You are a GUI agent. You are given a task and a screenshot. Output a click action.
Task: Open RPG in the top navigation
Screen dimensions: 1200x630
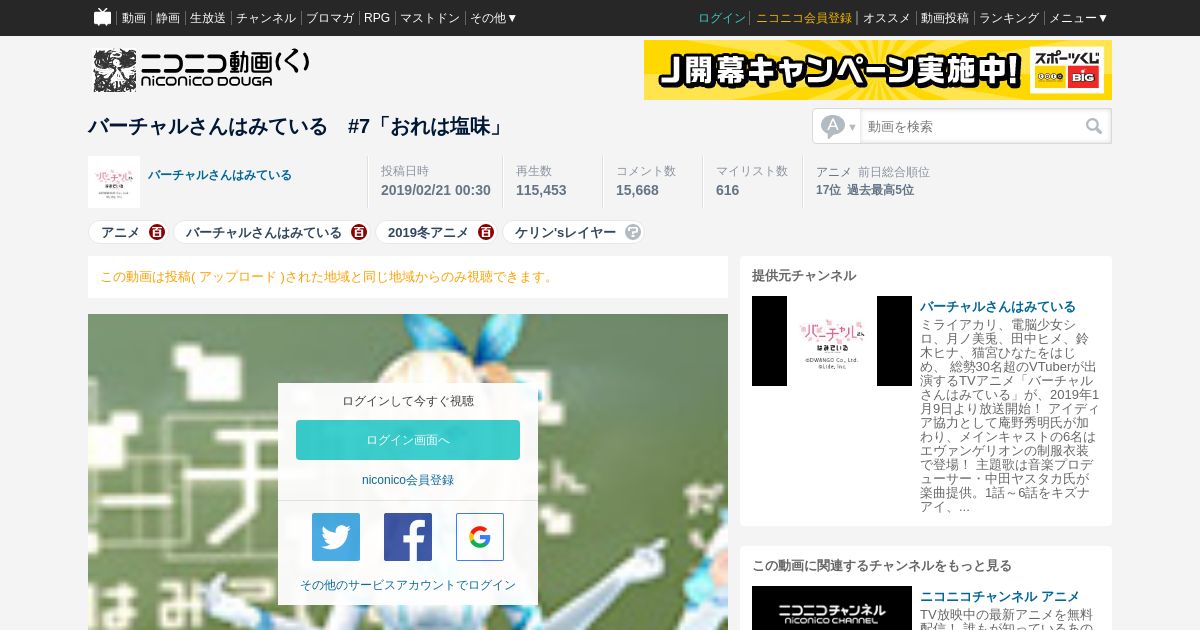pyautogui.click(x=377, y=18)
